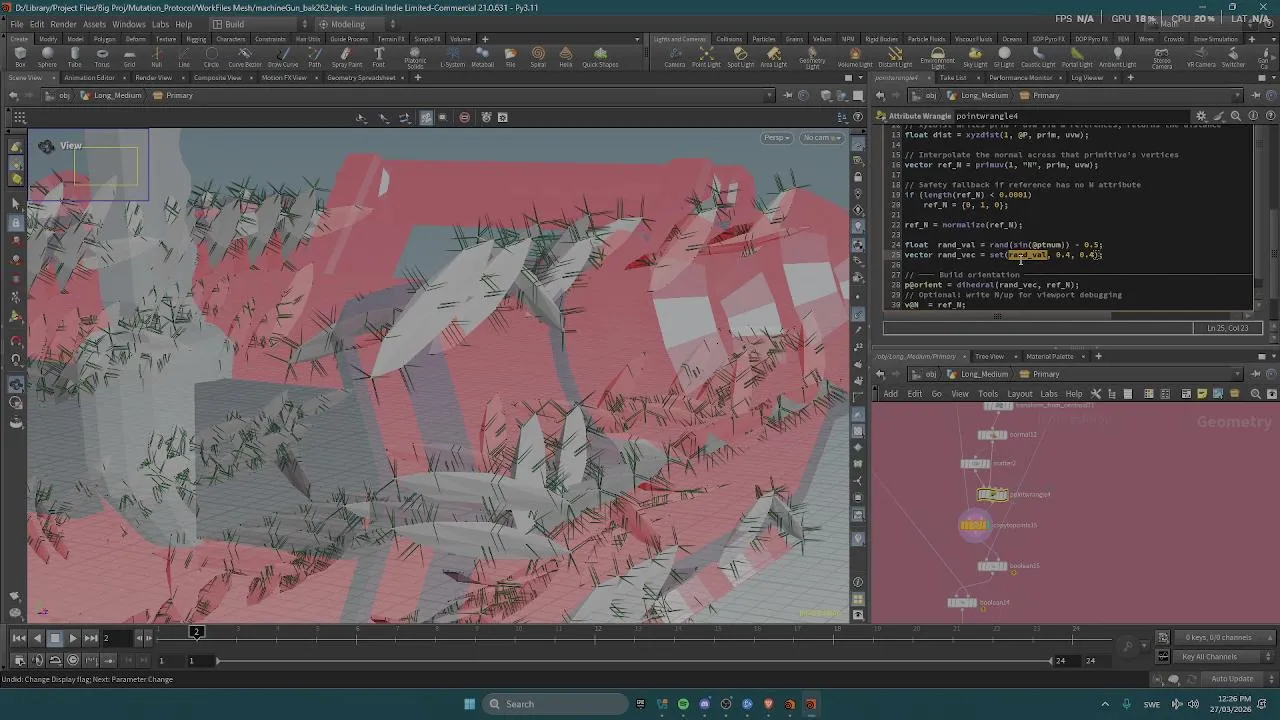Add a Spot Light
The height and width of the screenshot is (720, 1280).
[x=740, y=57]
